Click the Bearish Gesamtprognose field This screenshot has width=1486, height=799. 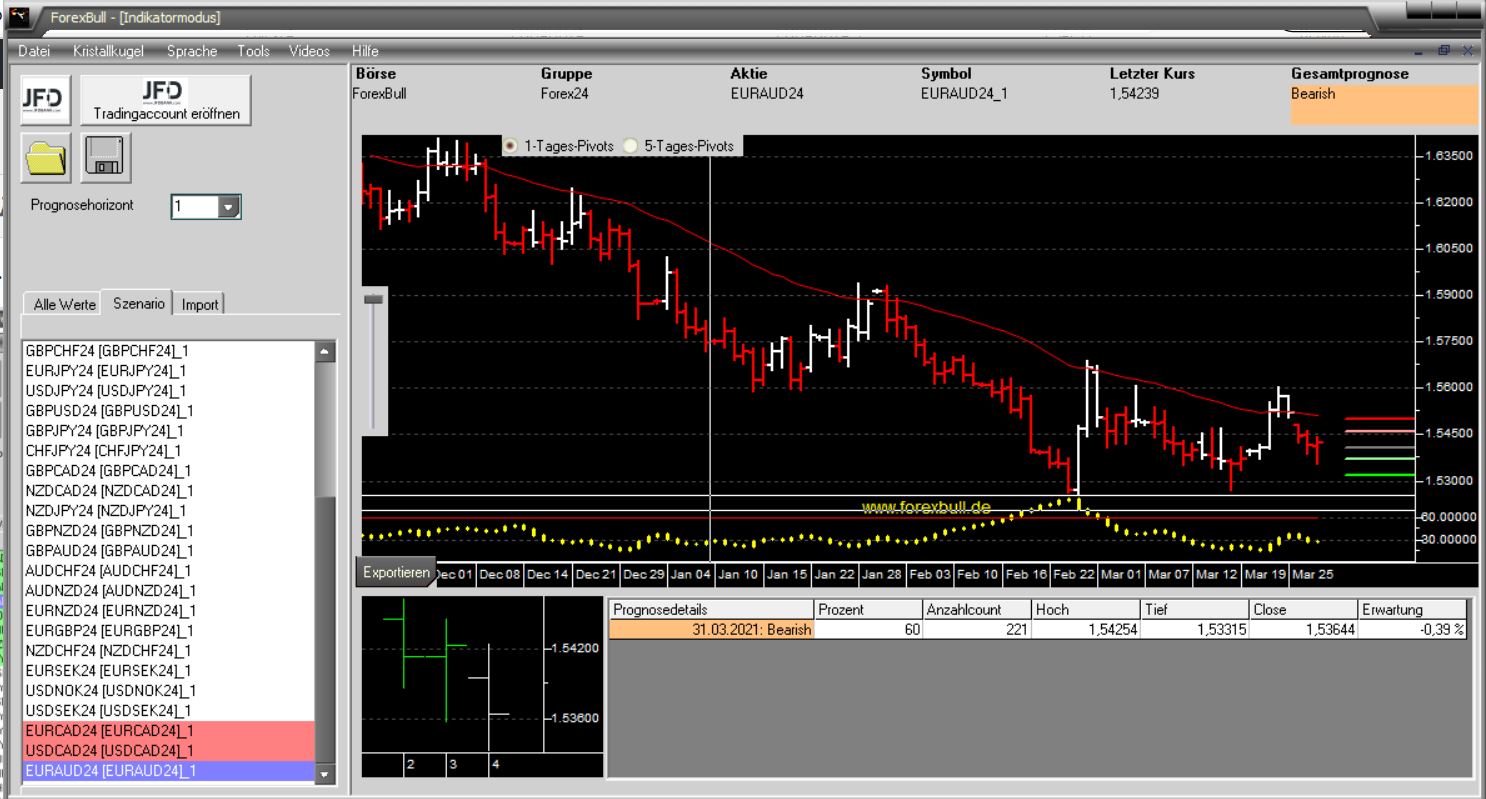coord(1384,104)
